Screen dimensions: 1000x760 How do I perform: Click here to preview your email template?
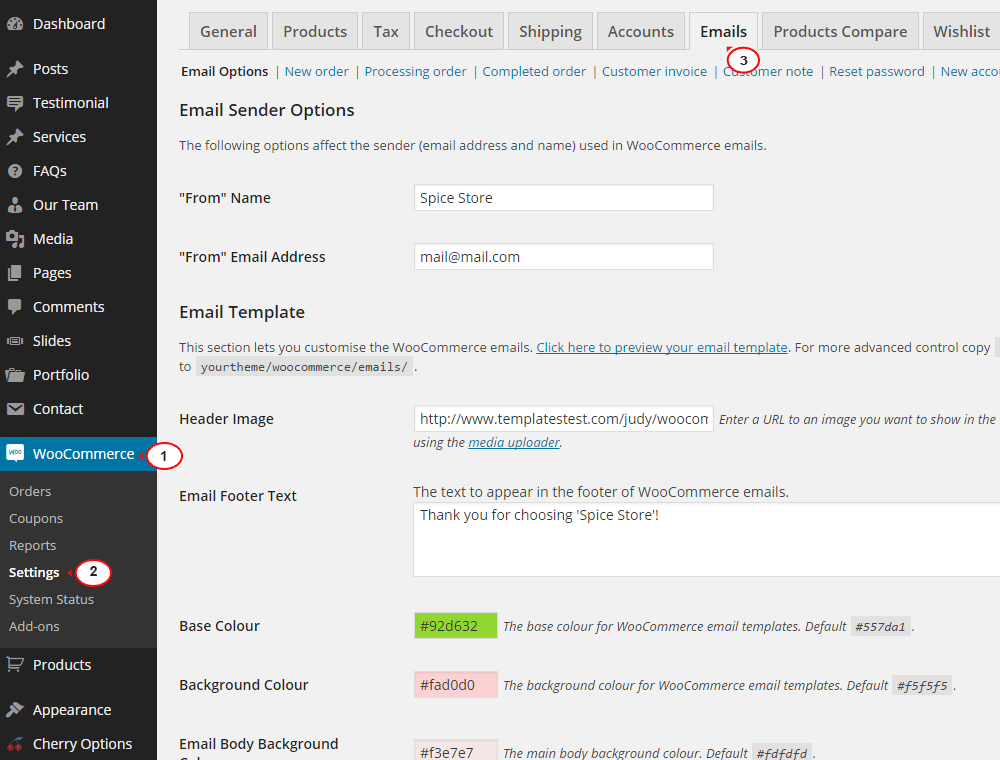tap(663, 347)
